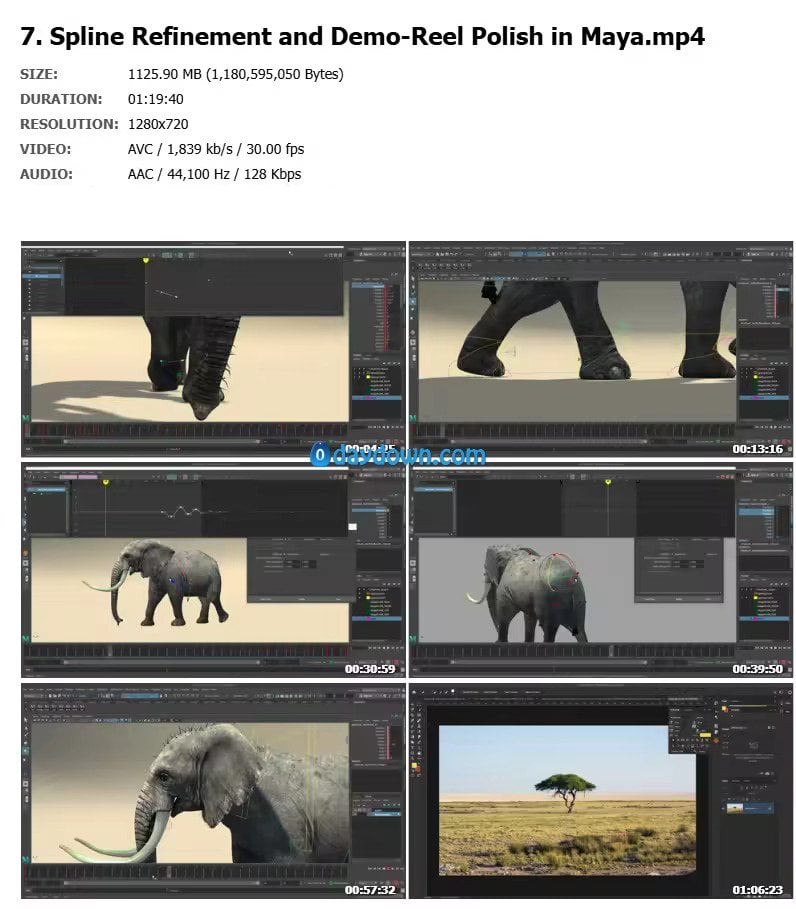Click the yellow playhead marker in 00:39:50 frame
796x909 pixels.
(x=606, y=483)
